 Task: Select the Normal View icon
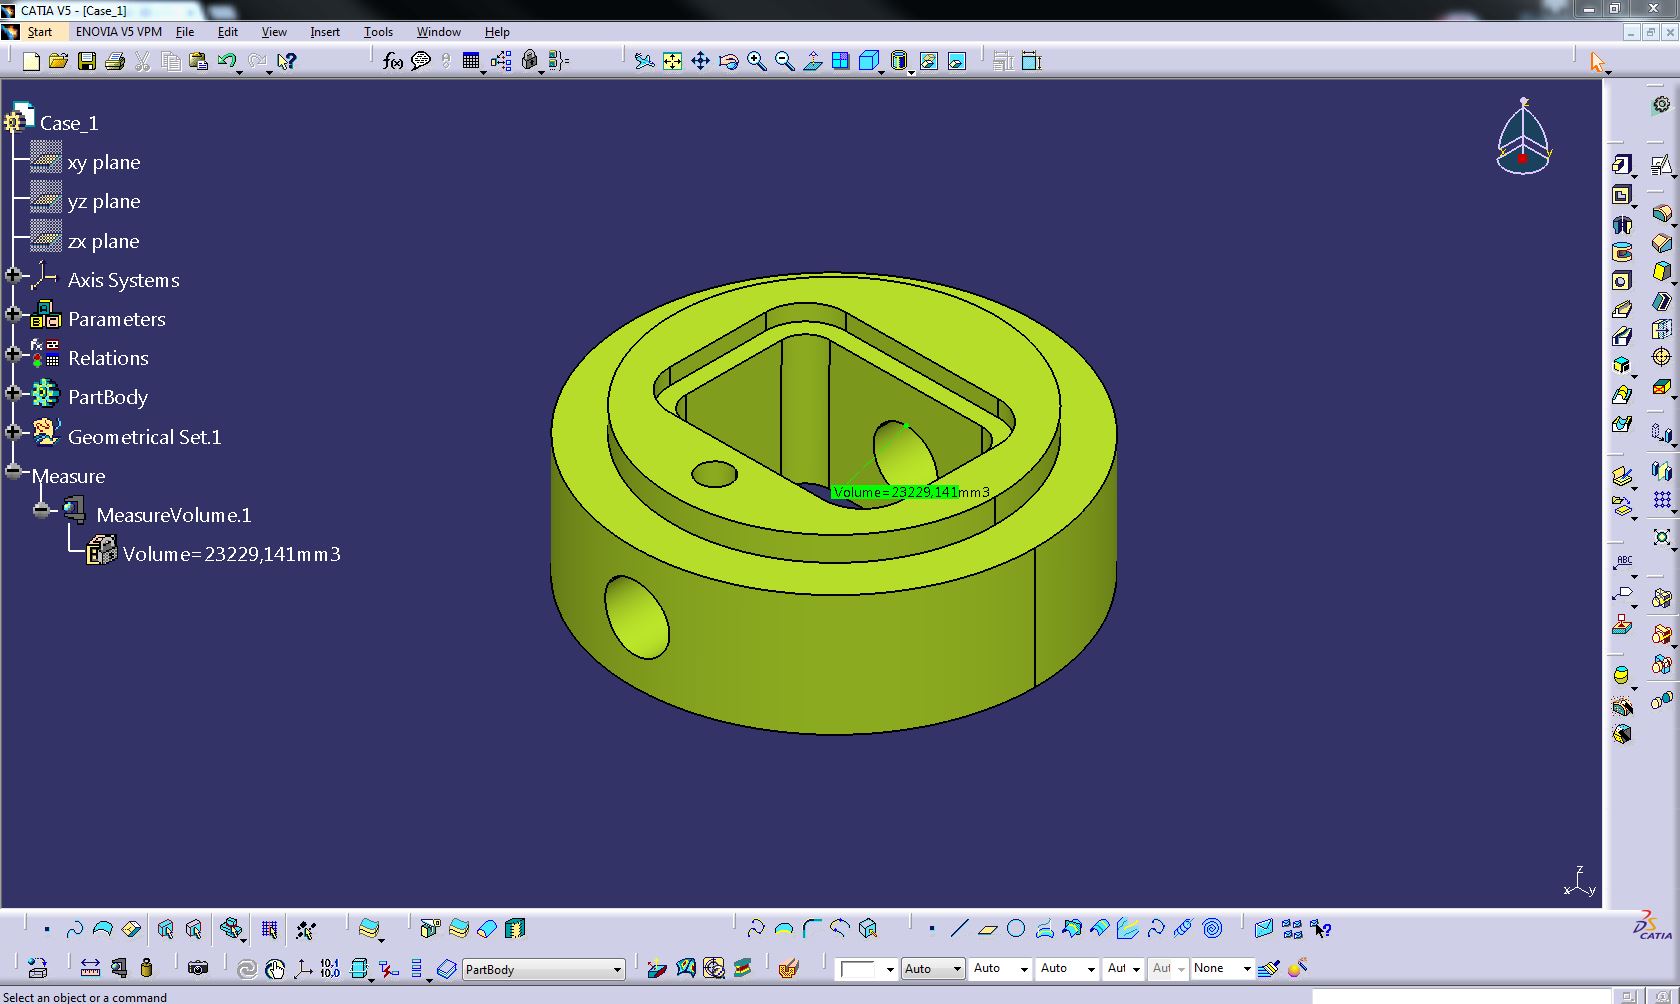pos(813,62)
